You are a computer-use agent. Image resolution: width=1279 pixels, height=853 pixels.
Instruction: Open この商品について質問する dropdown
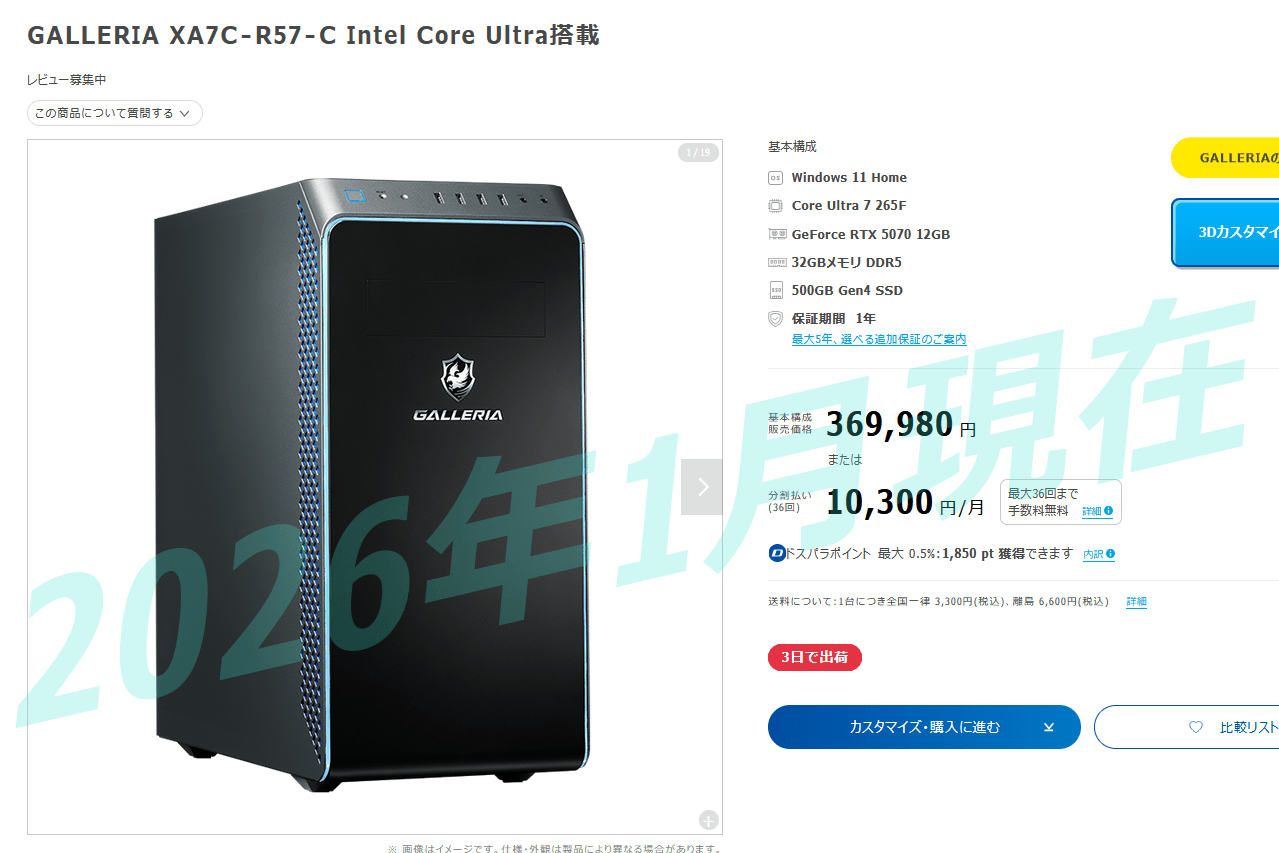tap(115, 113)
